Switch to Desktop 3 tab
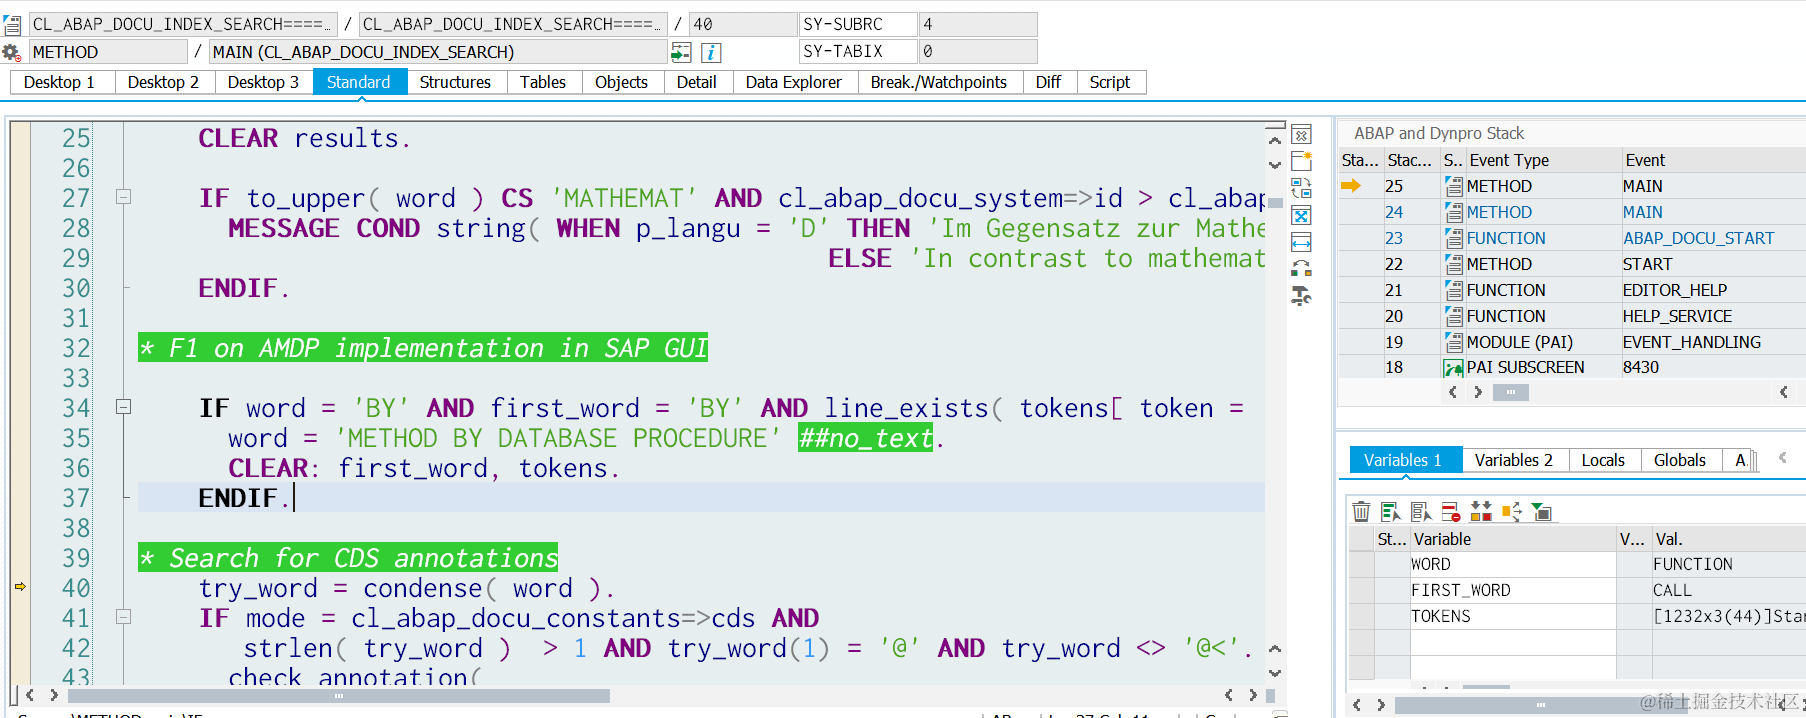 click(263, 82)
